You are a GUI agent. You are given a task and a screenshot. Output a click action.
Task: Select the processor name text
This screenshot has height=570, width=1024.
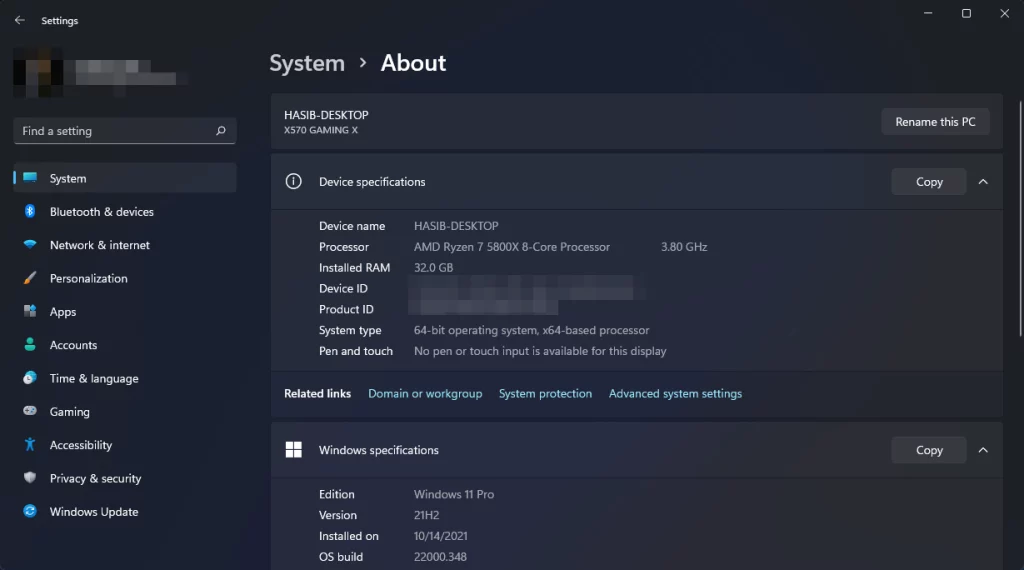[512, 247]
